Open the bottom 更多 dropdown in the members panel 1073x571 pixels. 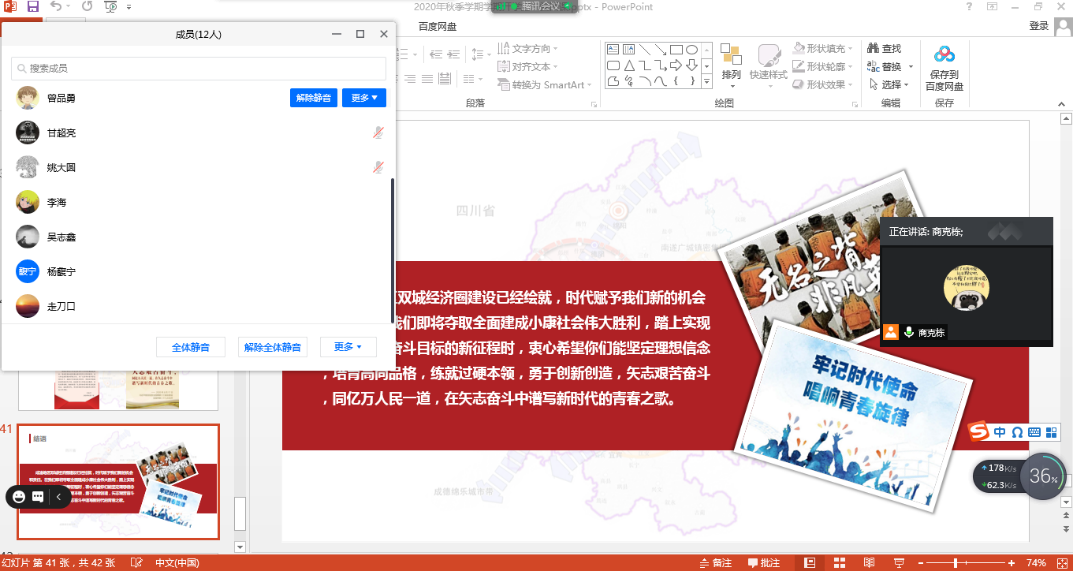coord(348,347)
